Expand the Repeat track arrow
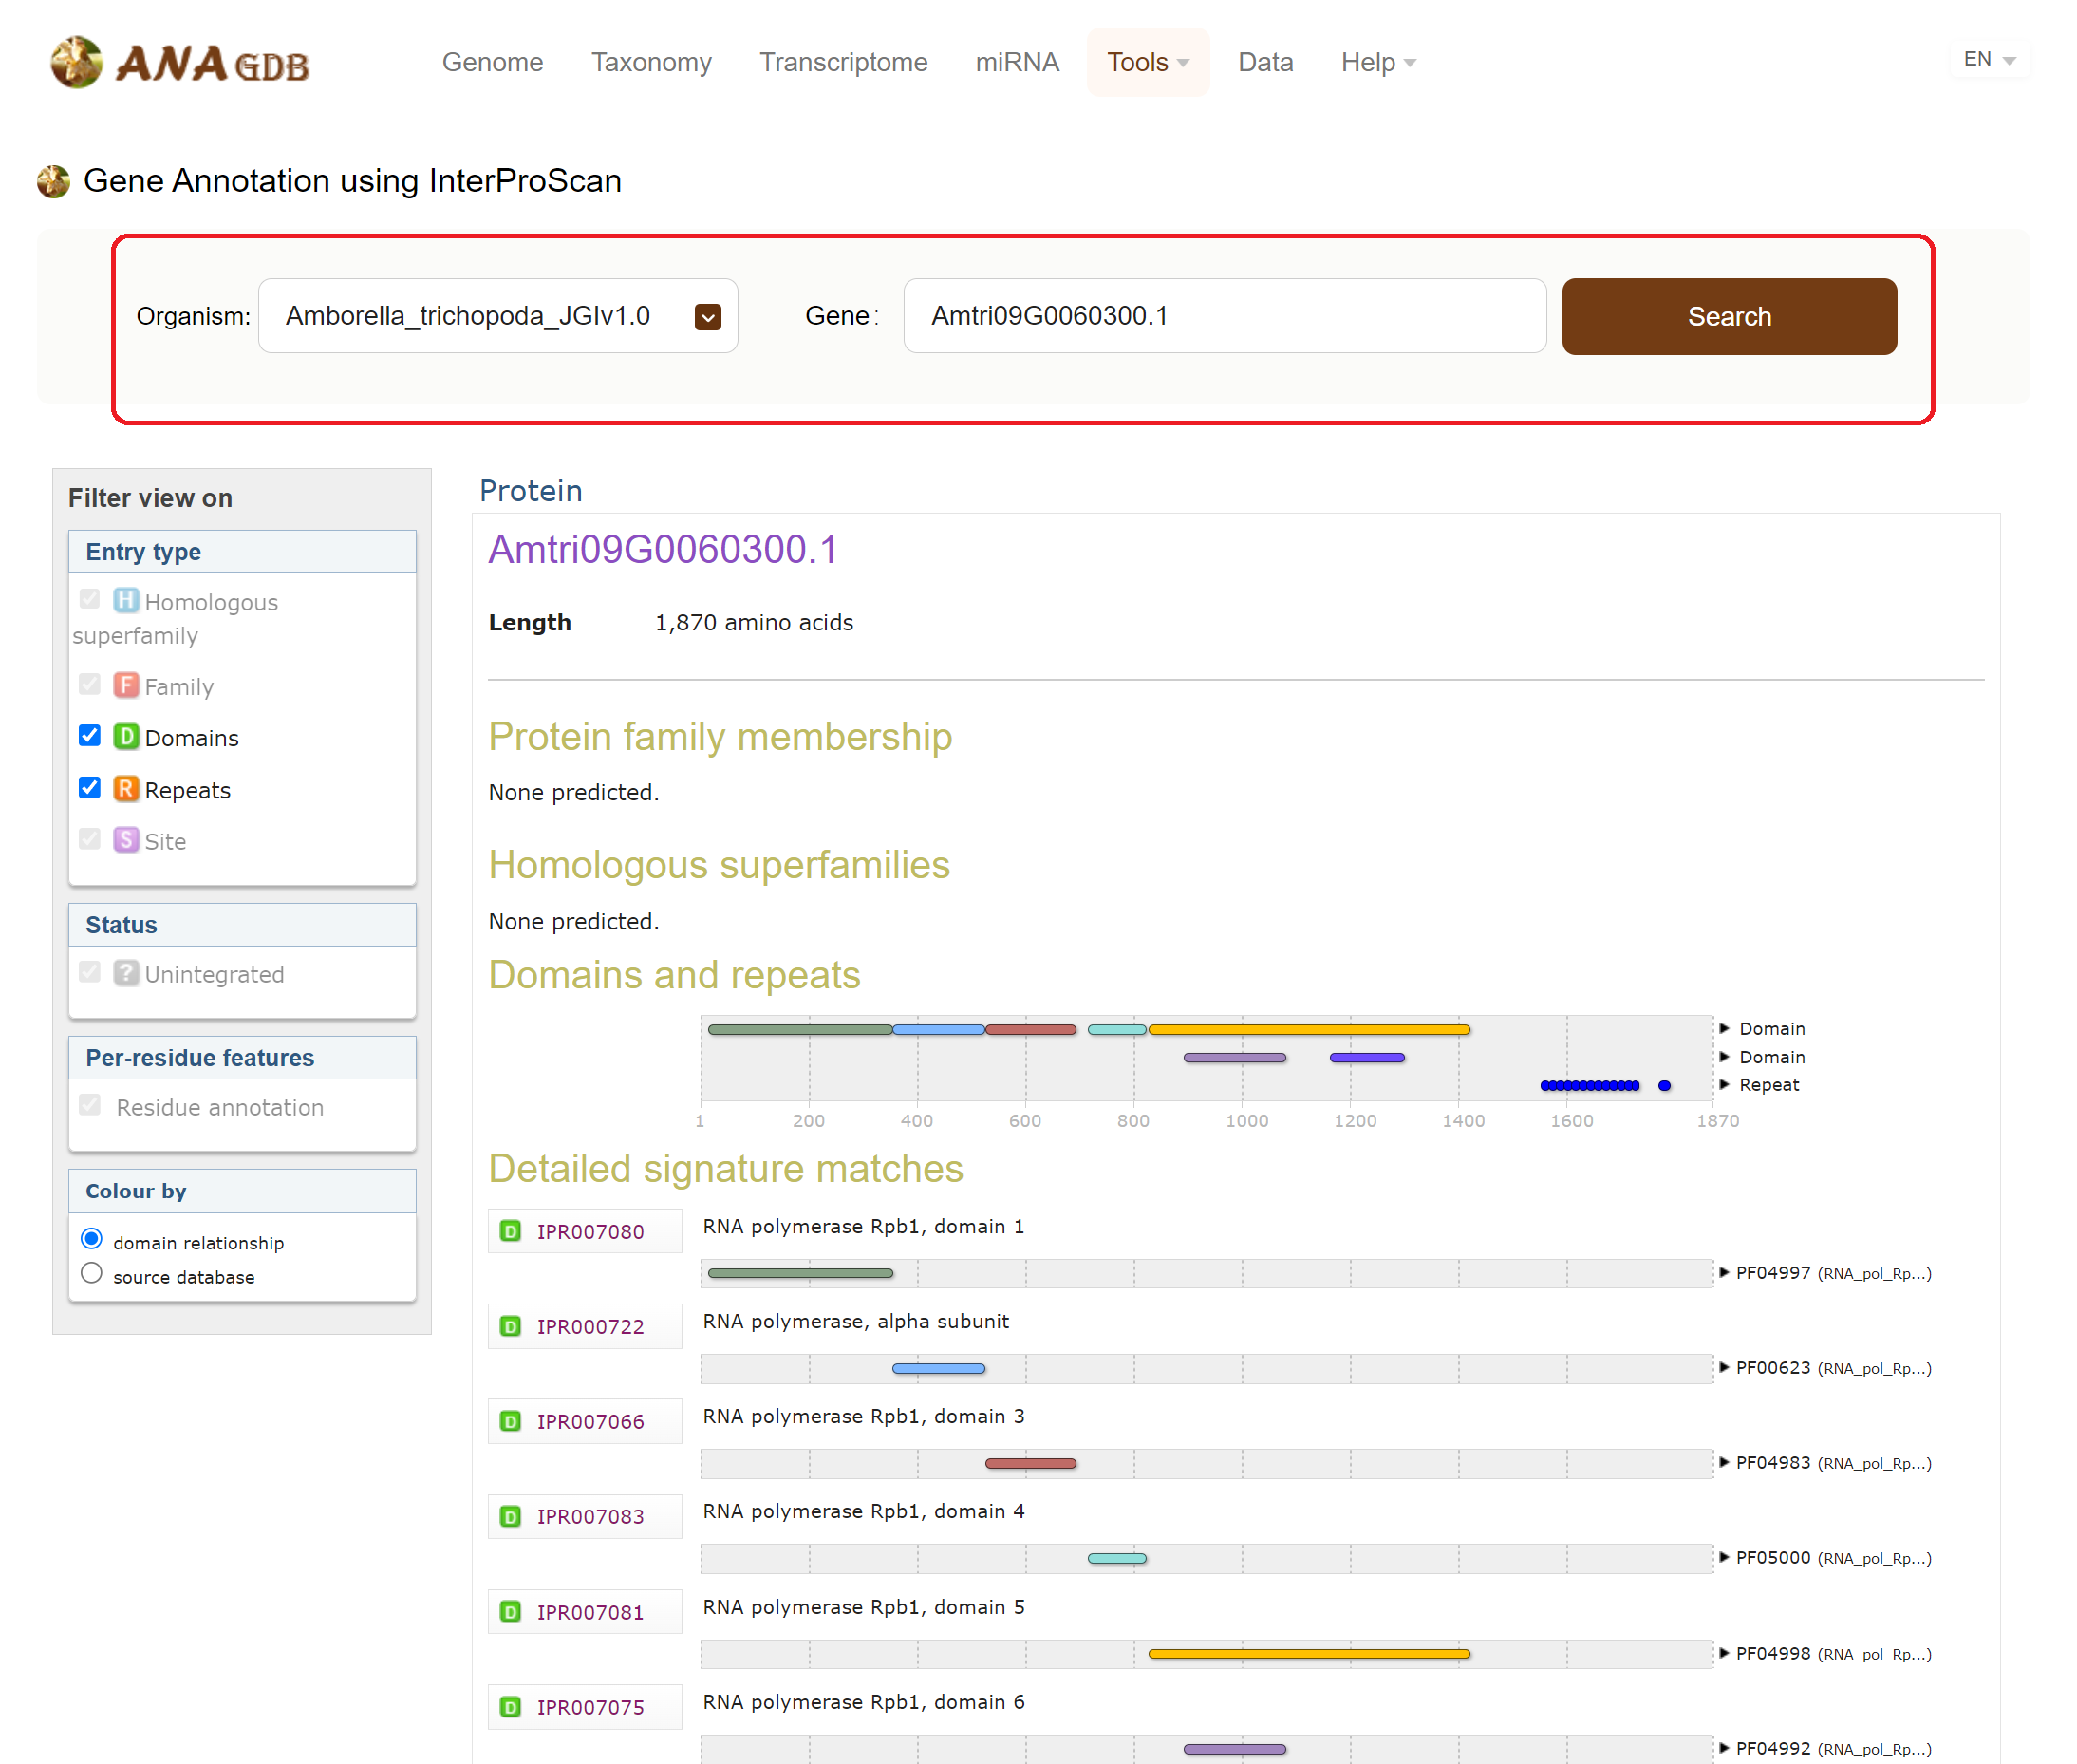2077x1764 pixels. click(1724, 1085)
